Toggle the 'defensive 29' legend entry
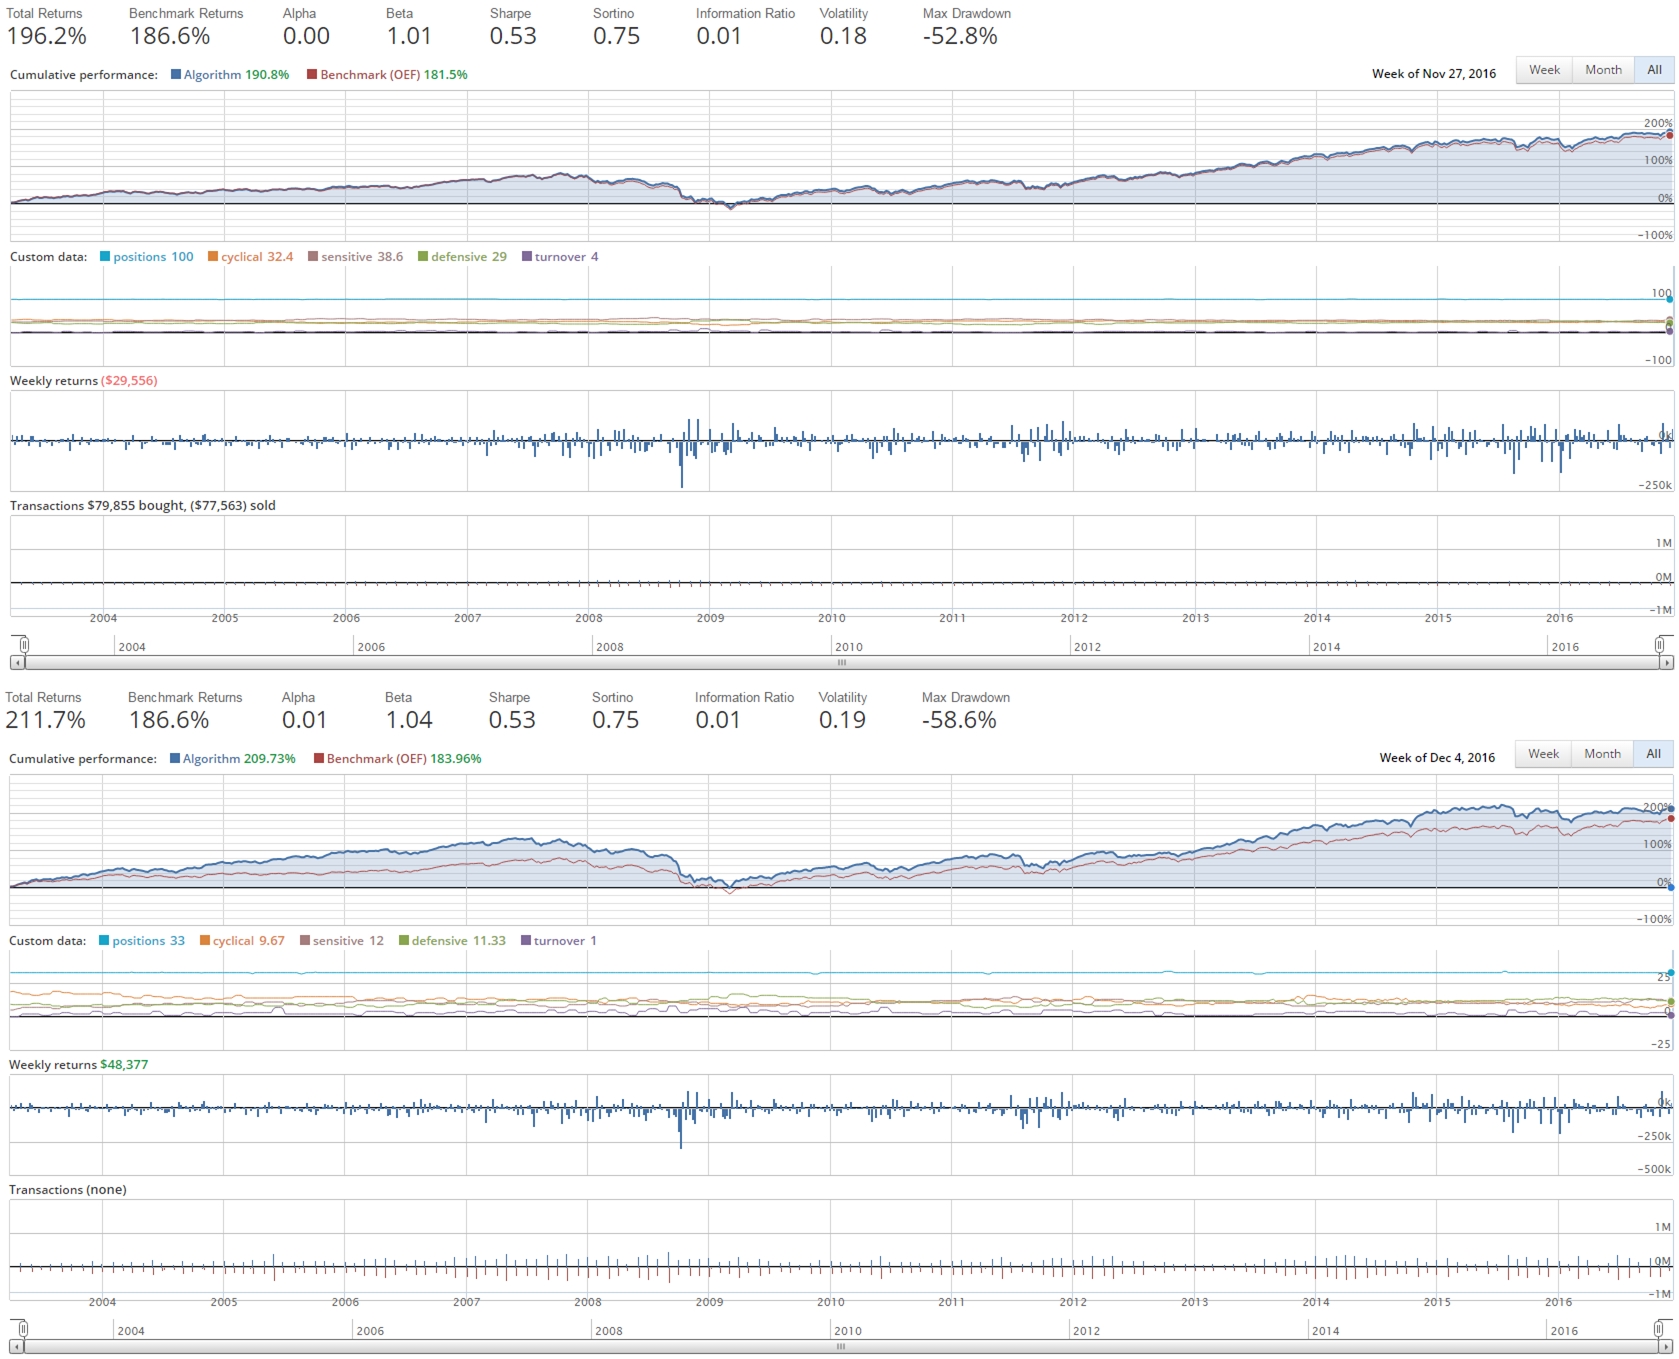 click(x=467, y=257)
